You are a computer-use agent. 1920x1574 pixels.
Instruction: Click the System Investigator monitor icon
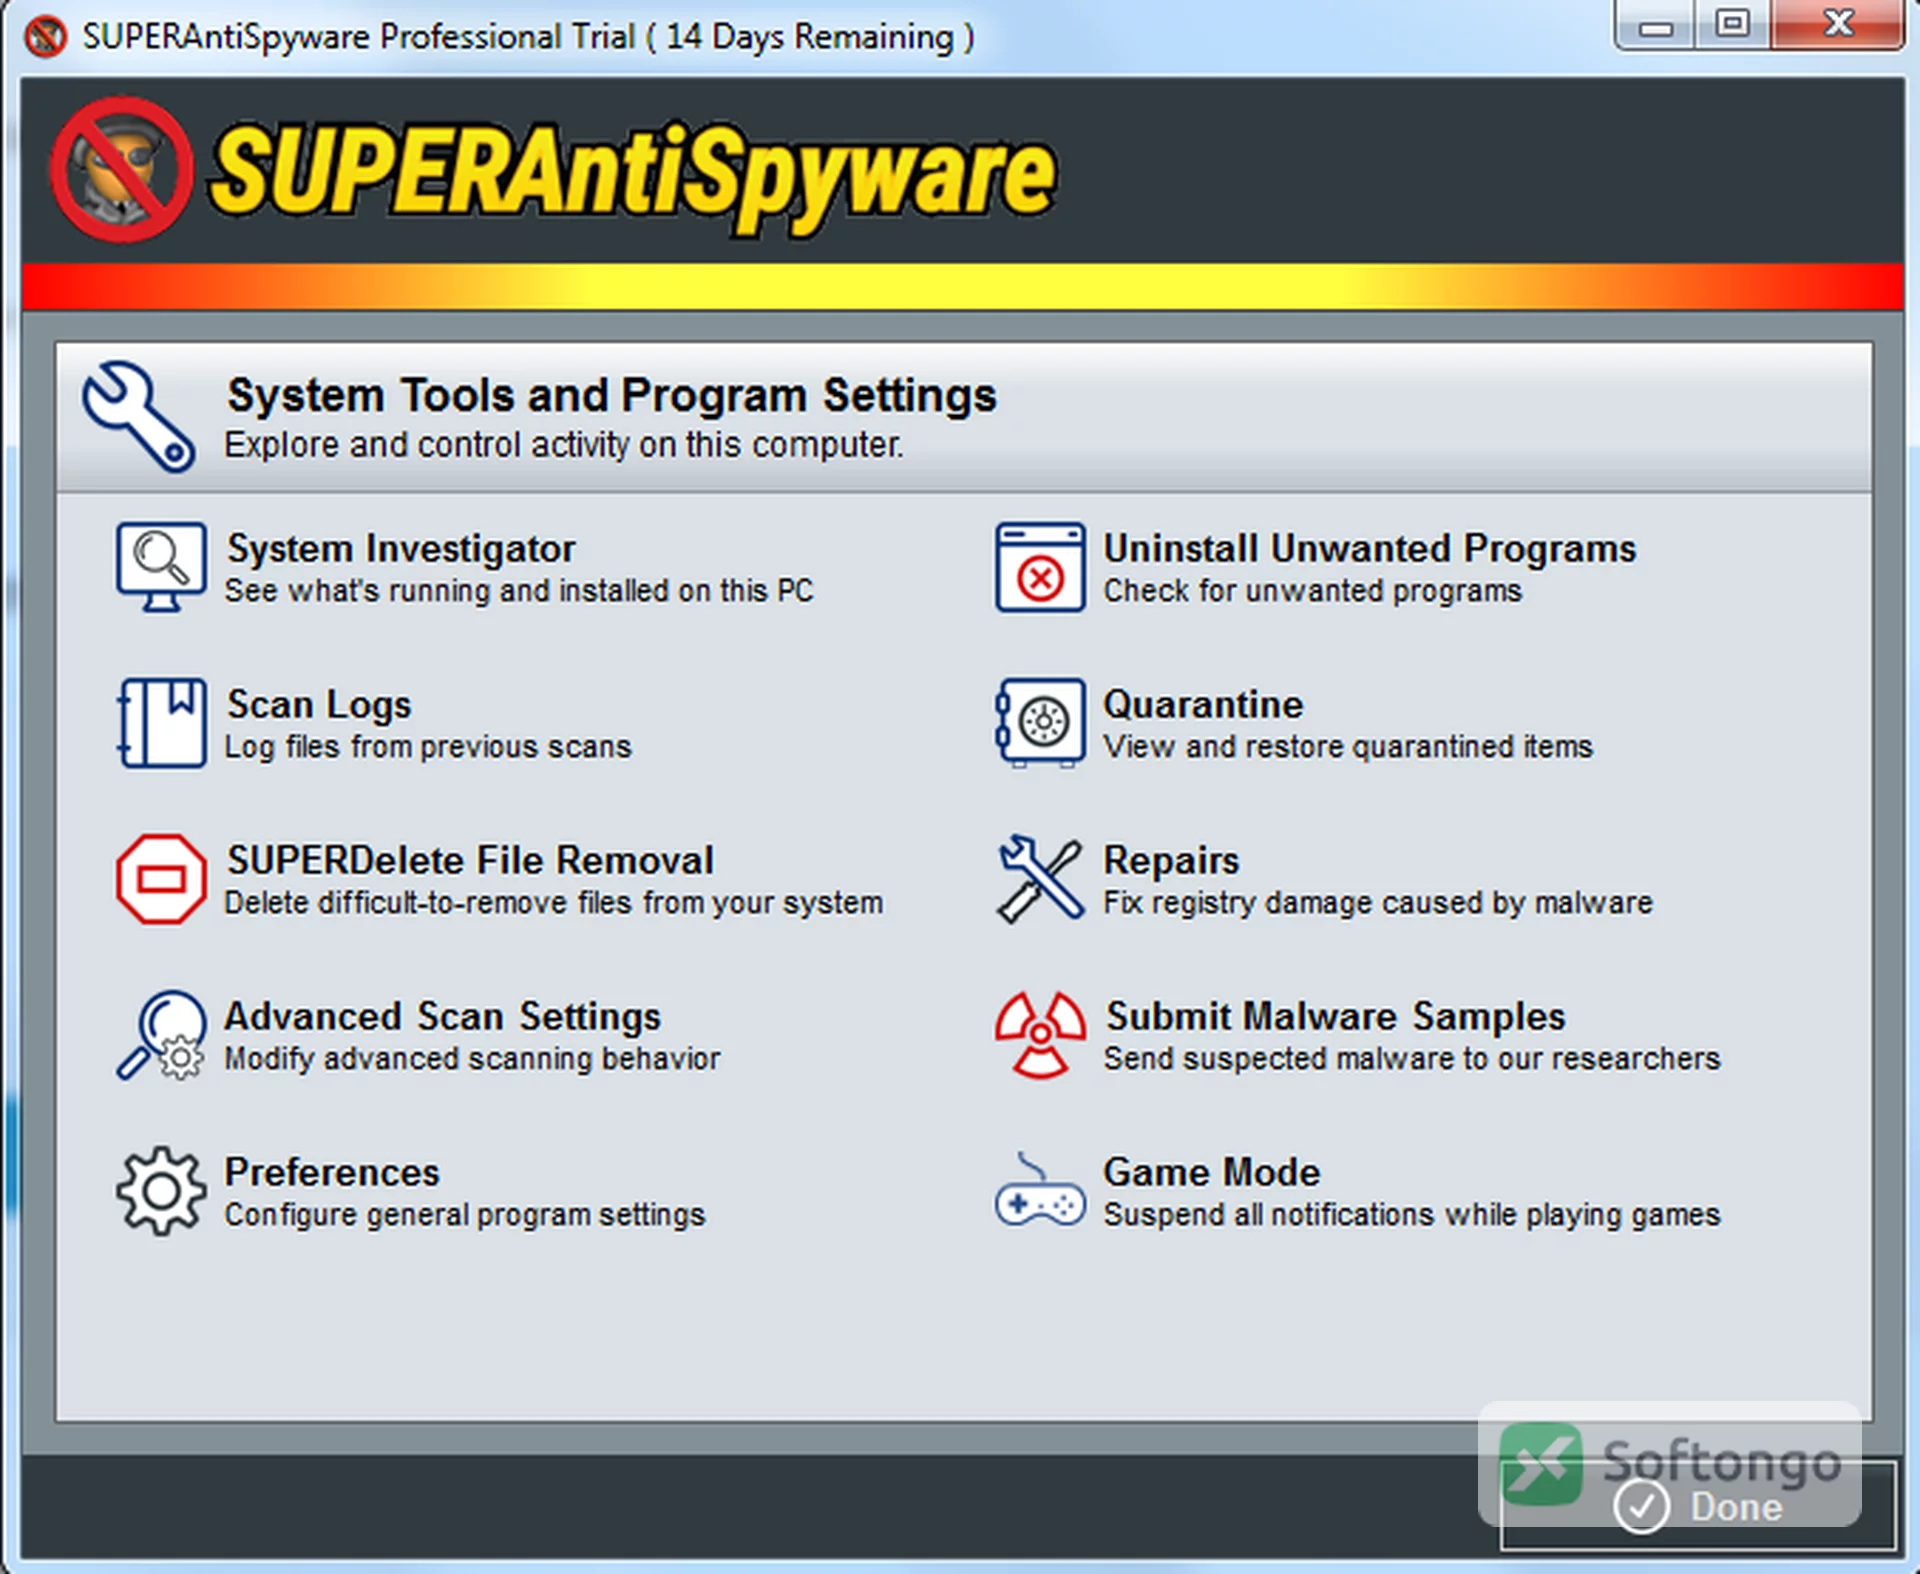click(161, 566)
